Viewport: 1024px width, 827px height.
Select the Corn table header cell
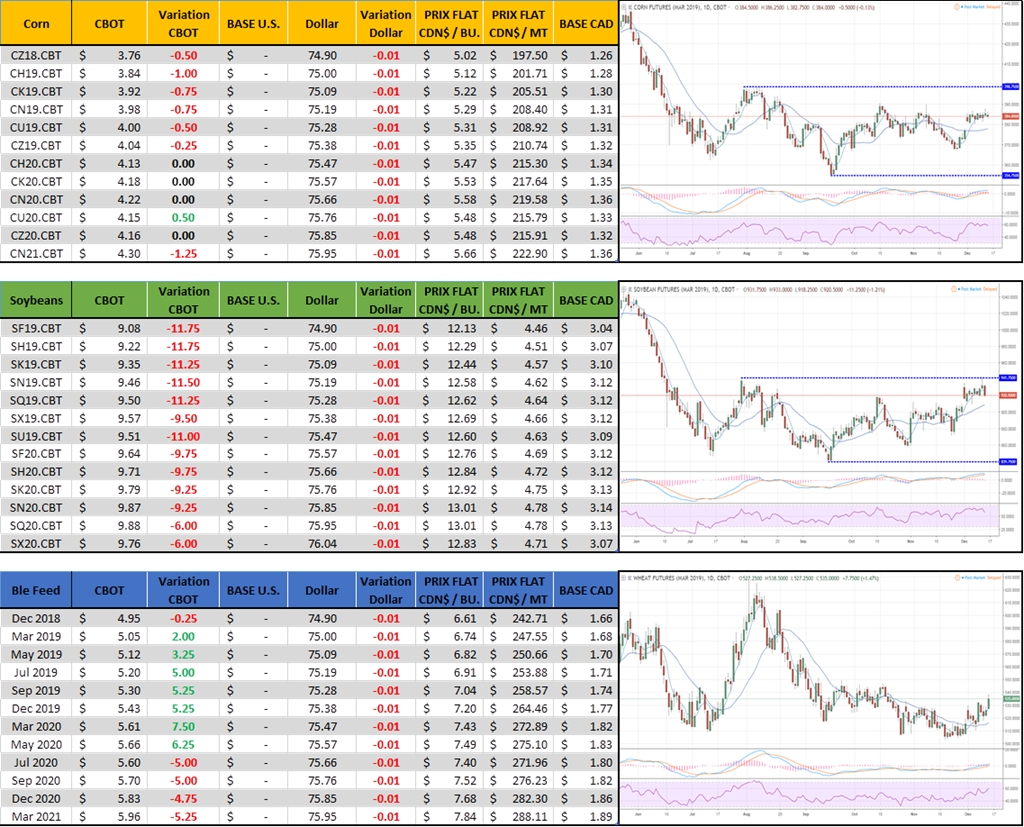pyautogui.click(x=36, y=23)
